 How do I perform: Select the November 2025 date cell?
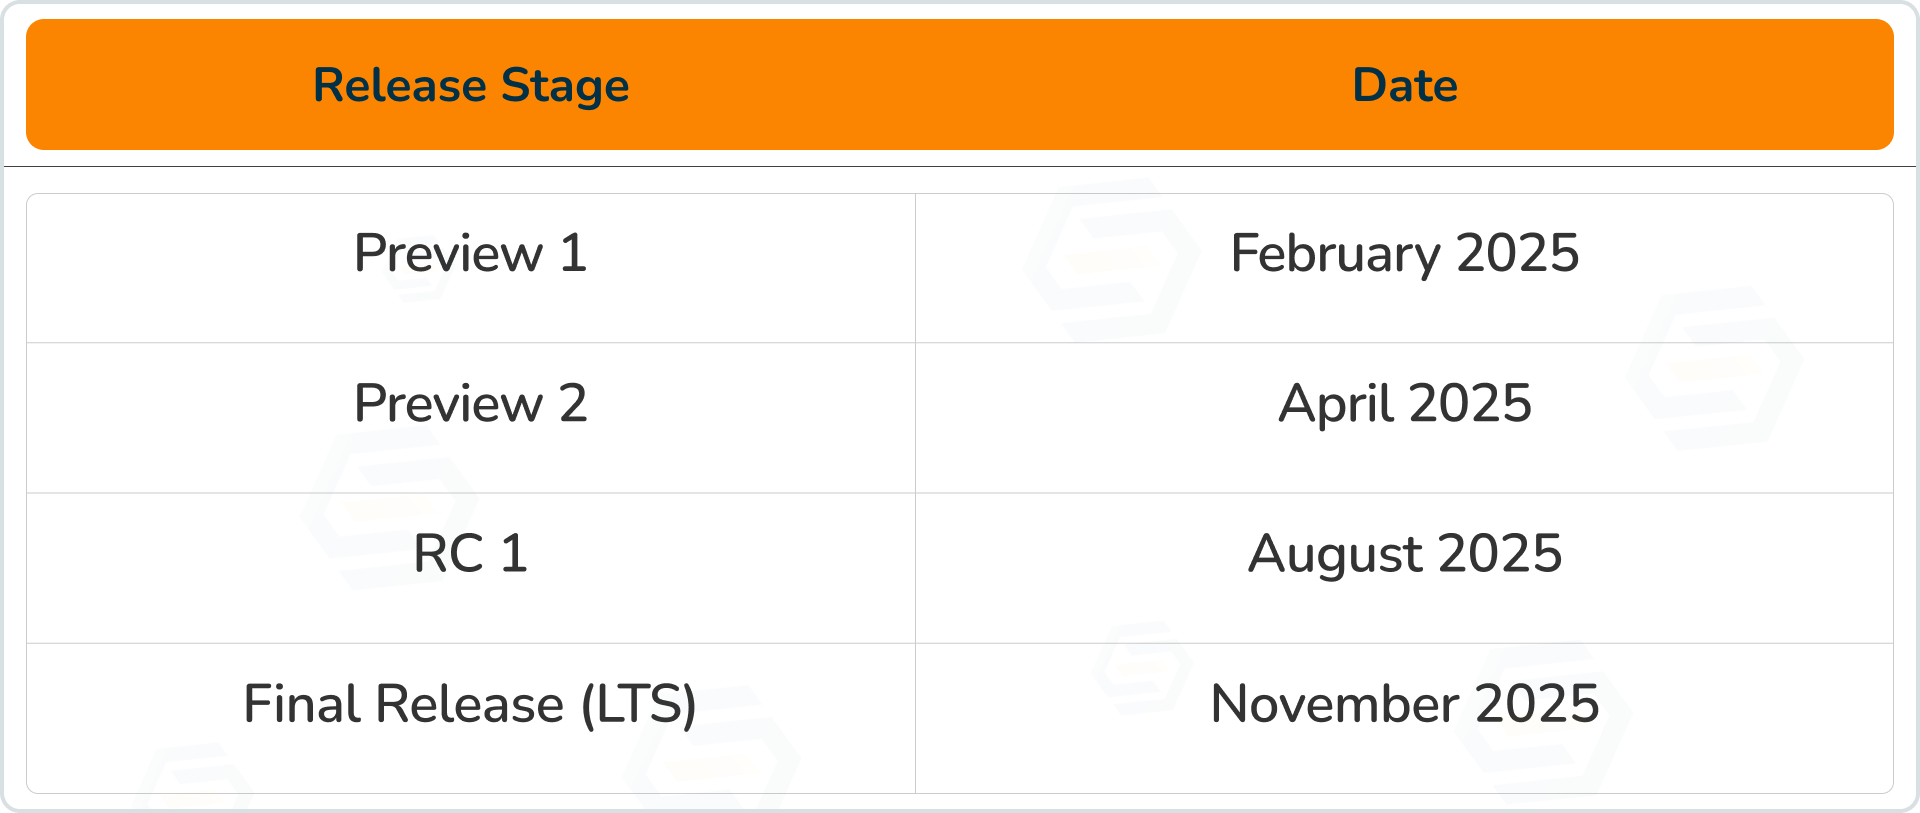click(1404, 704)
